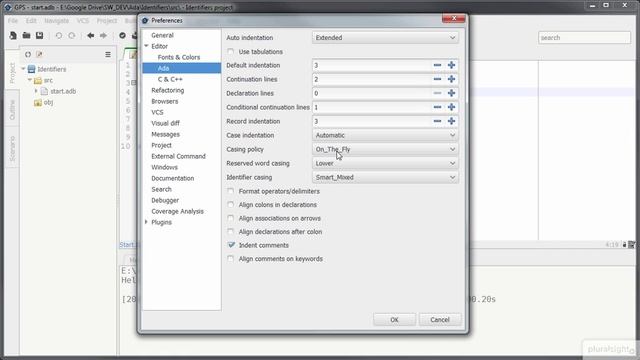Click Continuation lines value field
640x360 pixels.
(371, 79)
